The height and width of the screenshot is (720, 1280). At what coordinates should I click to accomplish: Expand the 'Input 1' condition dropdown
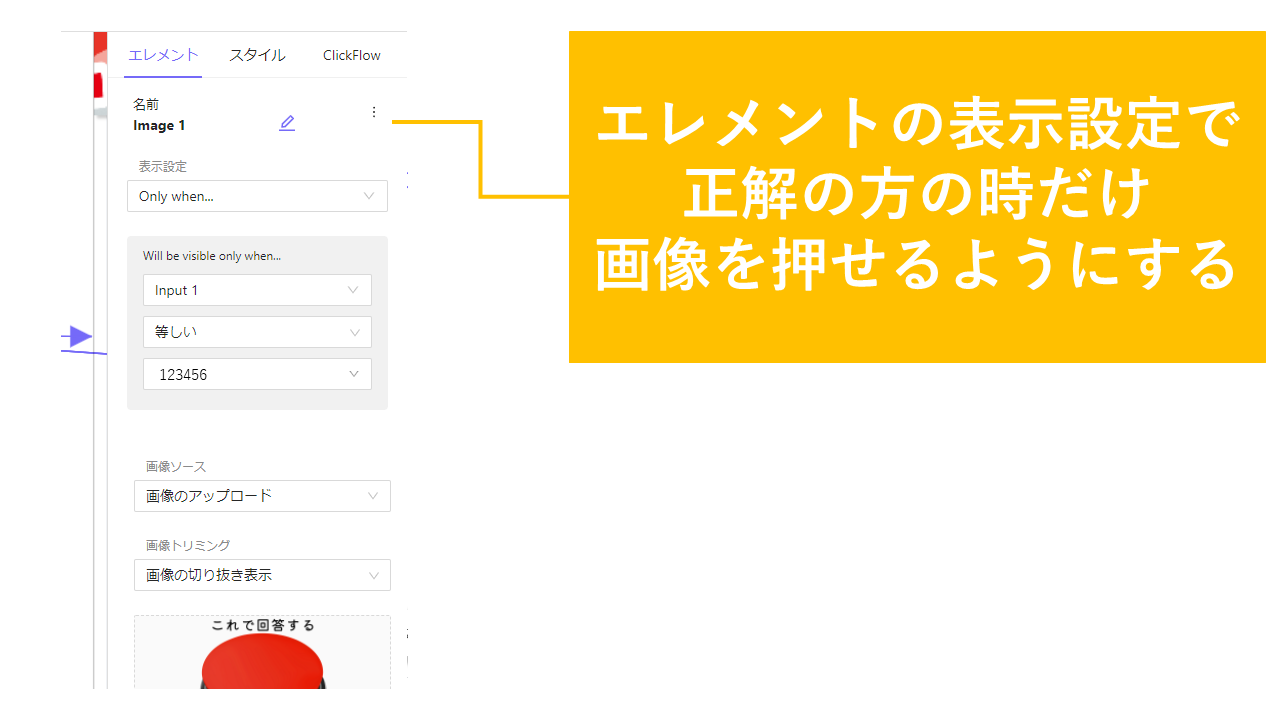point(257,290)
